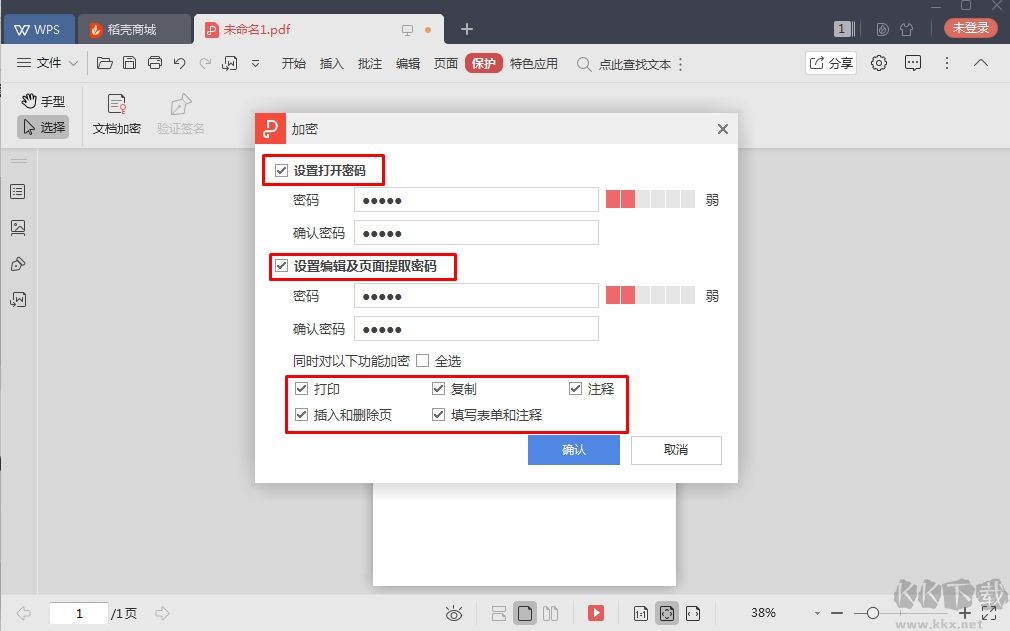Click the 点此查找文本 search box
Screen dimensions: 1010x631
(x=624, y=64)
